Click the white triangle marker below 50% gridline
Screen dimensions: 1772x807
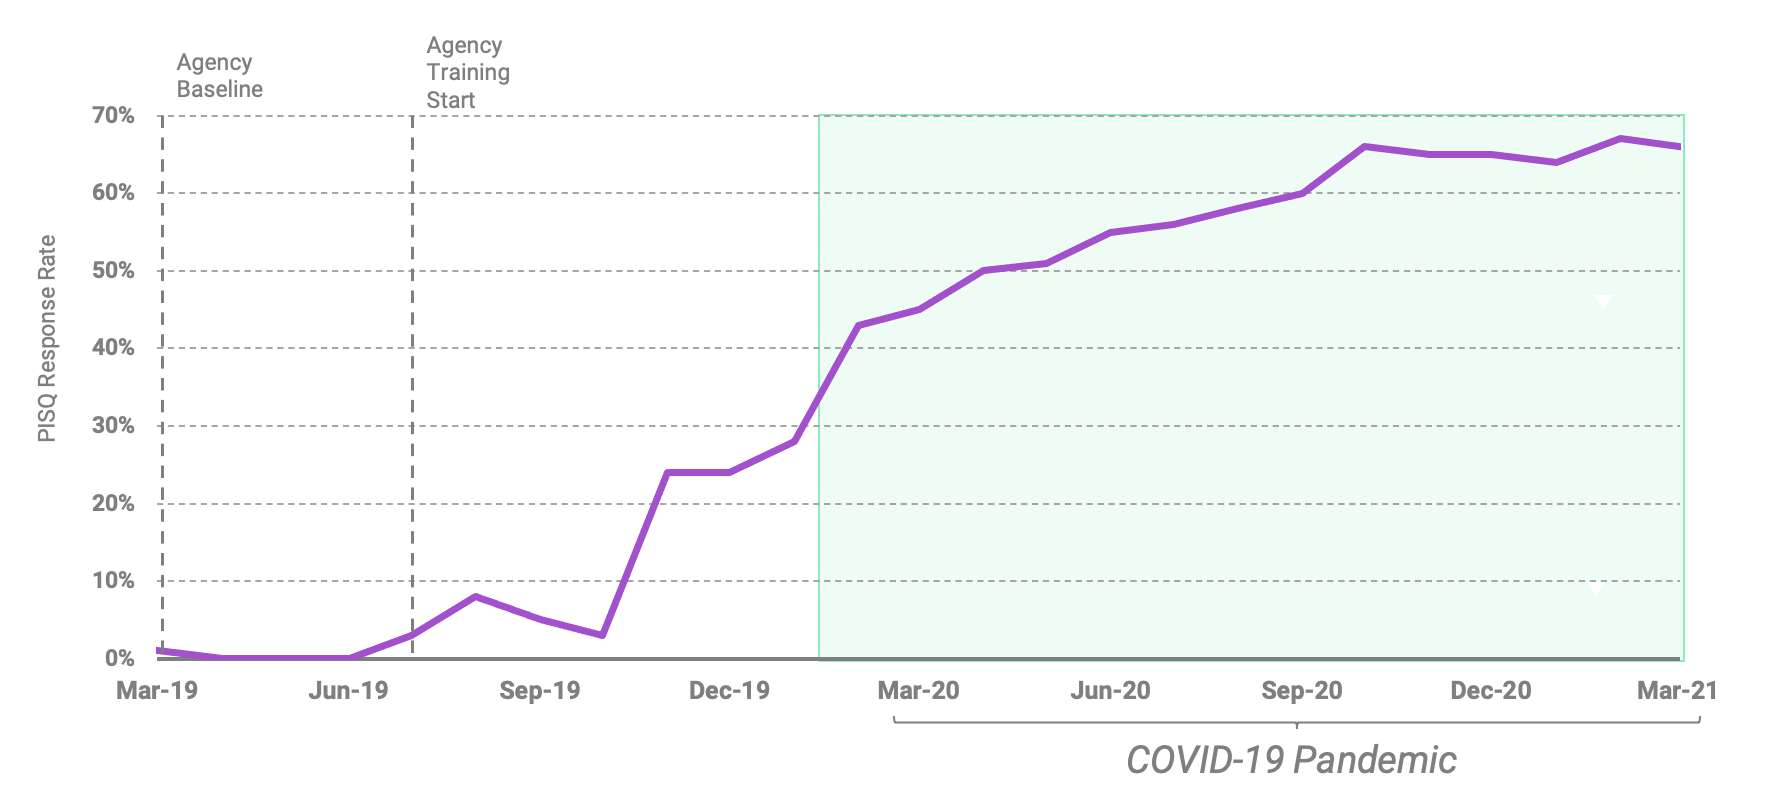1603,302
